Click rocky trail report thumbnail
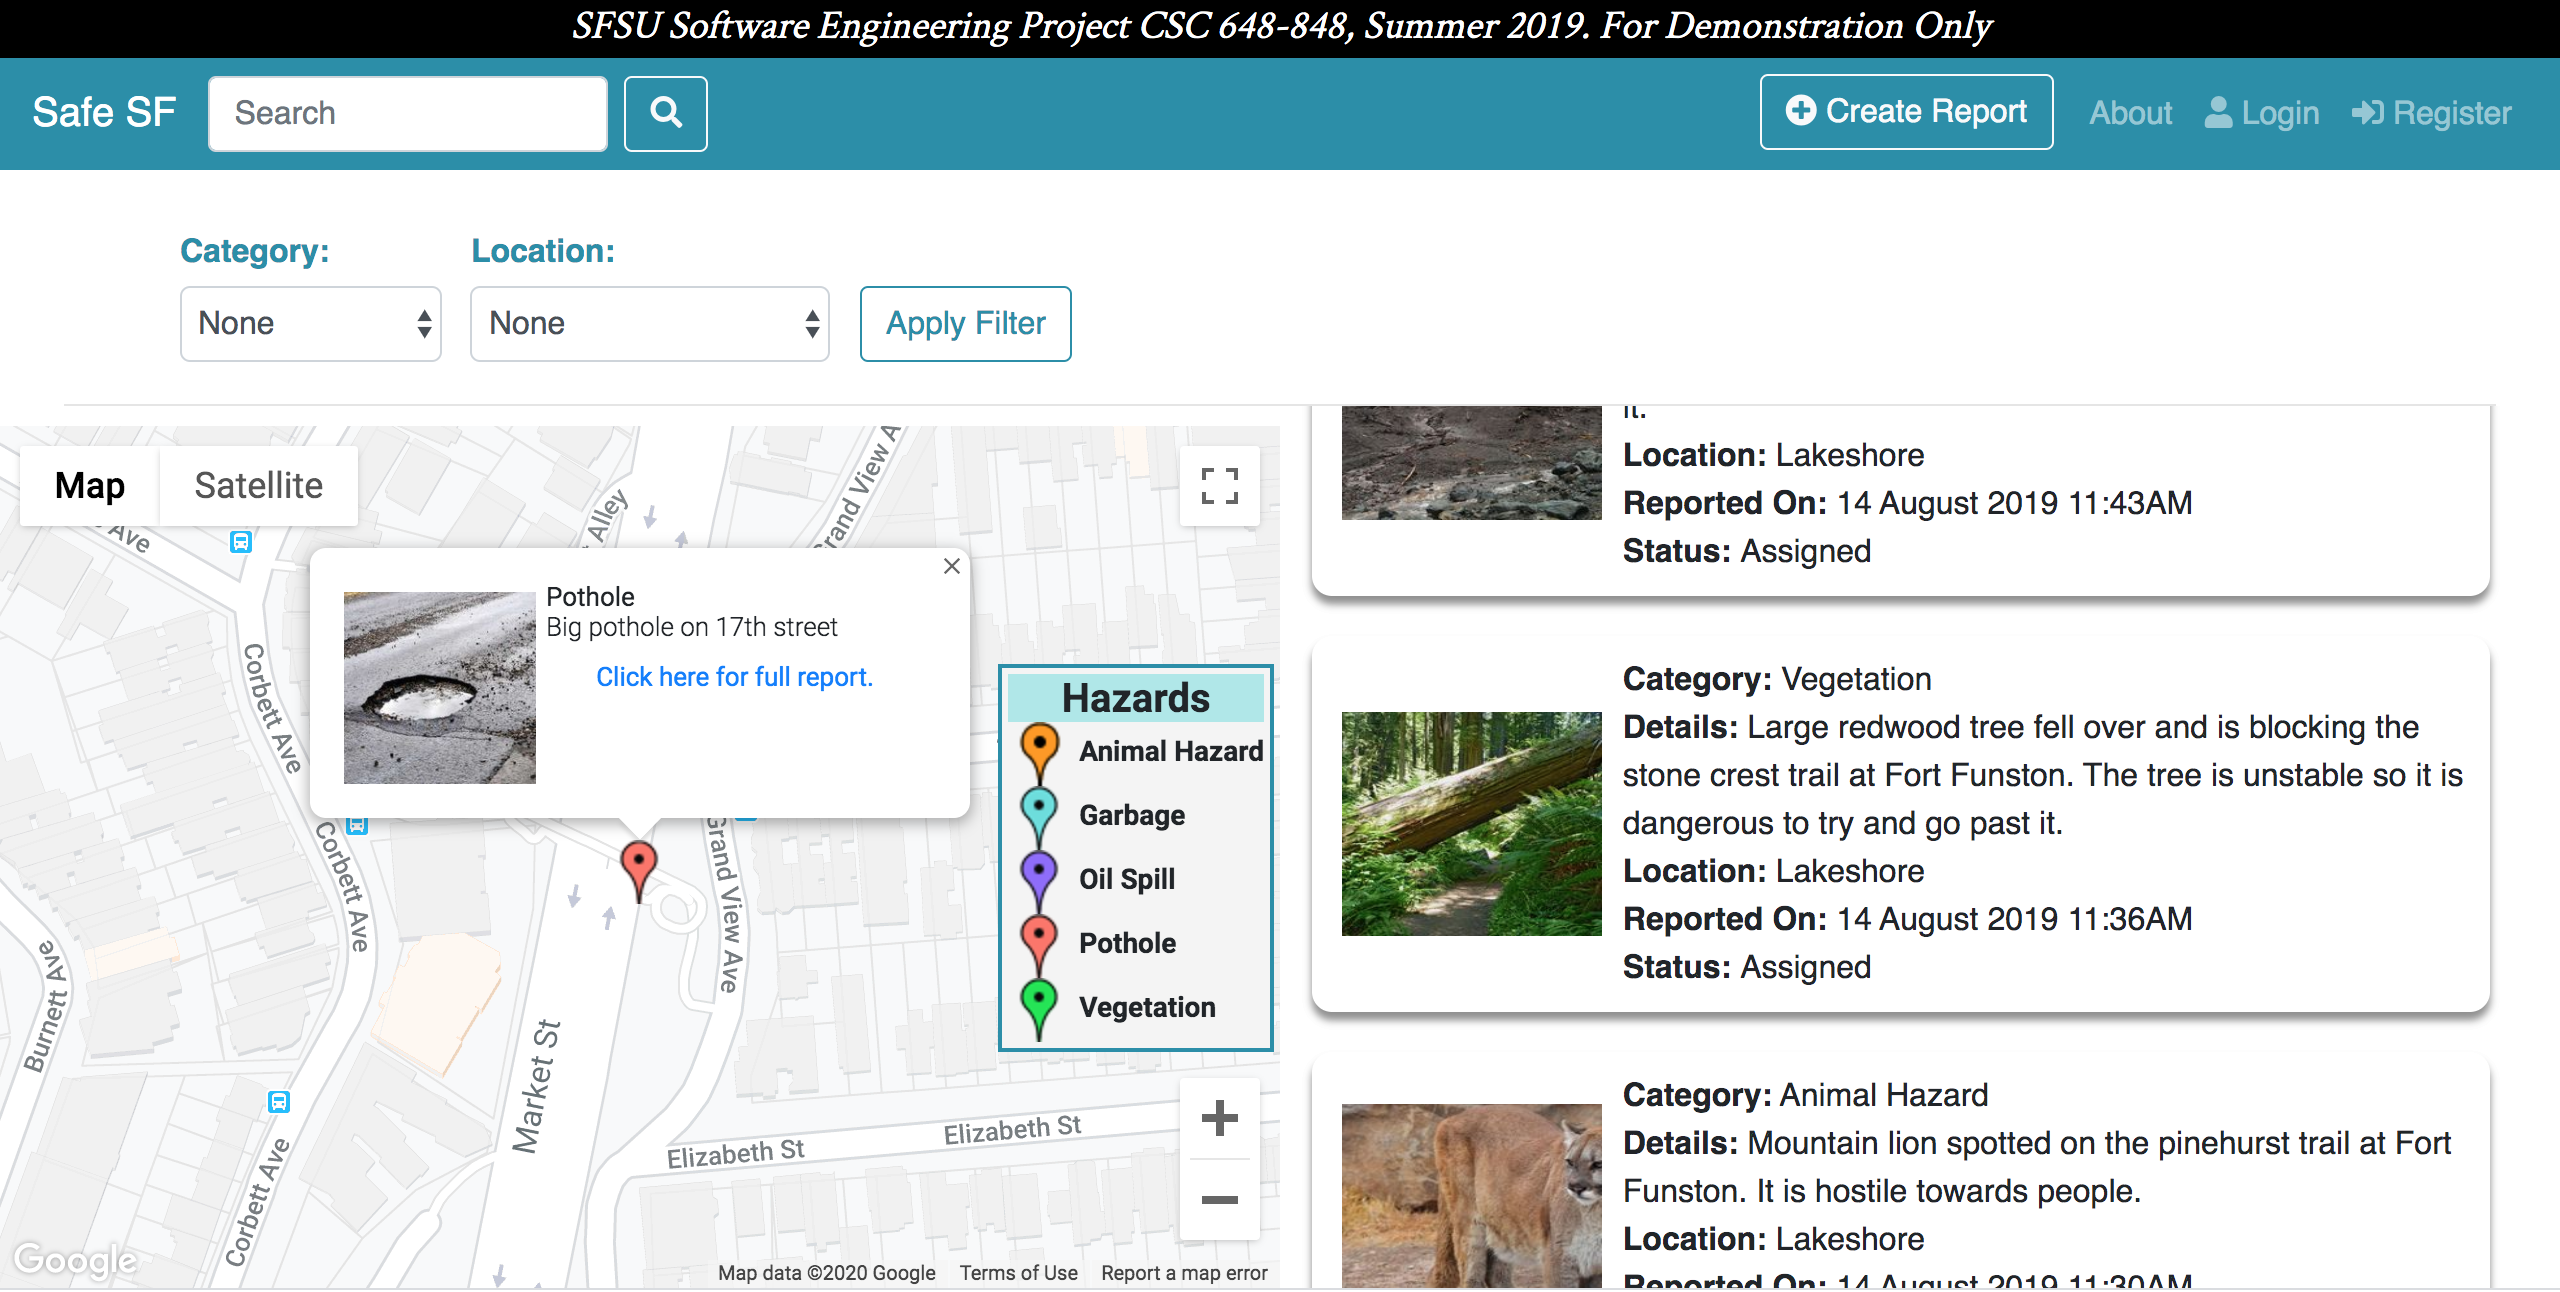The width and height of the screenshot is (2560, 1292). 1472,463
